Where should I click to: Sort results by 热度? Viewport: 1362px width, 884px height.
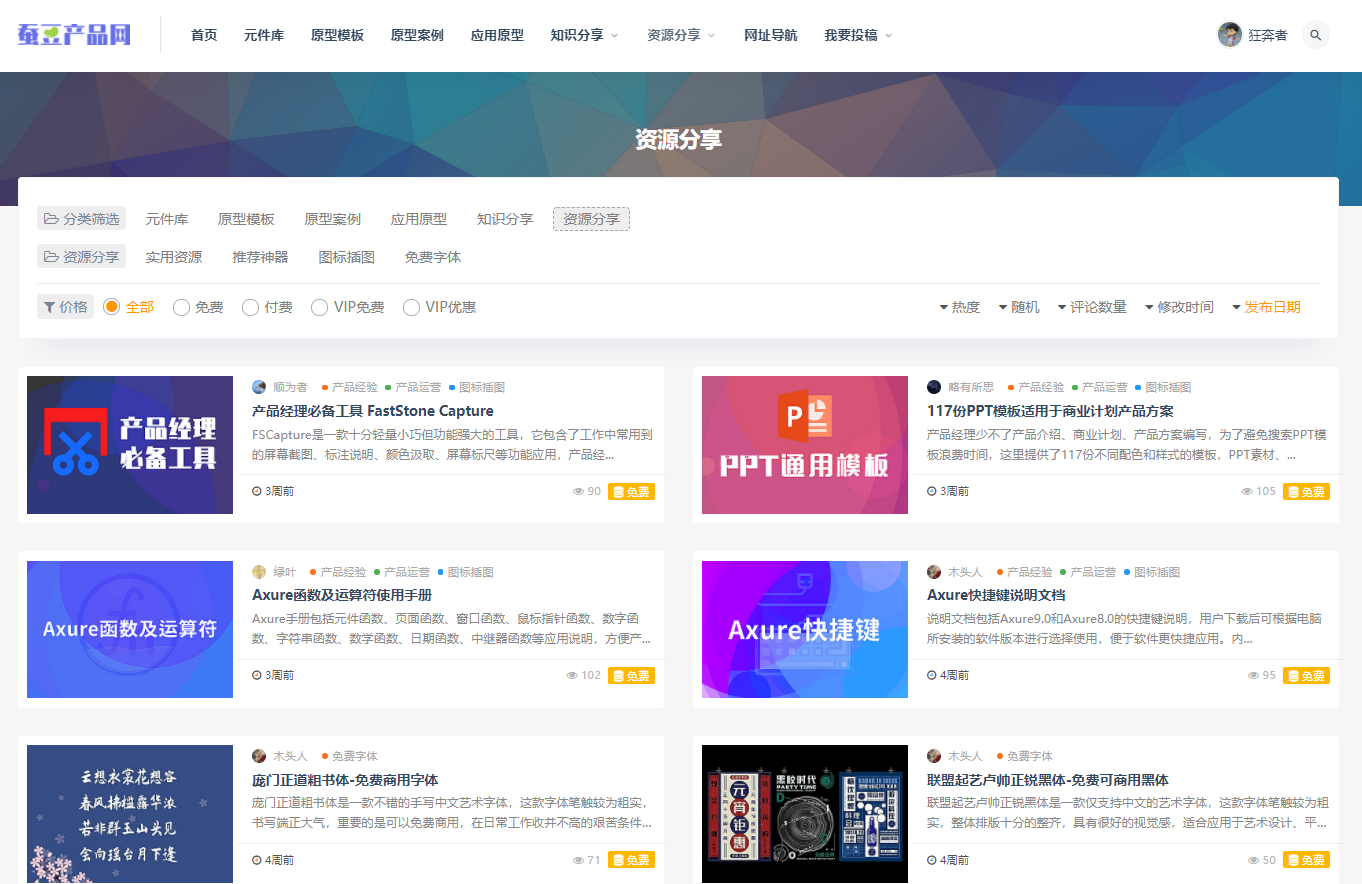960,307
